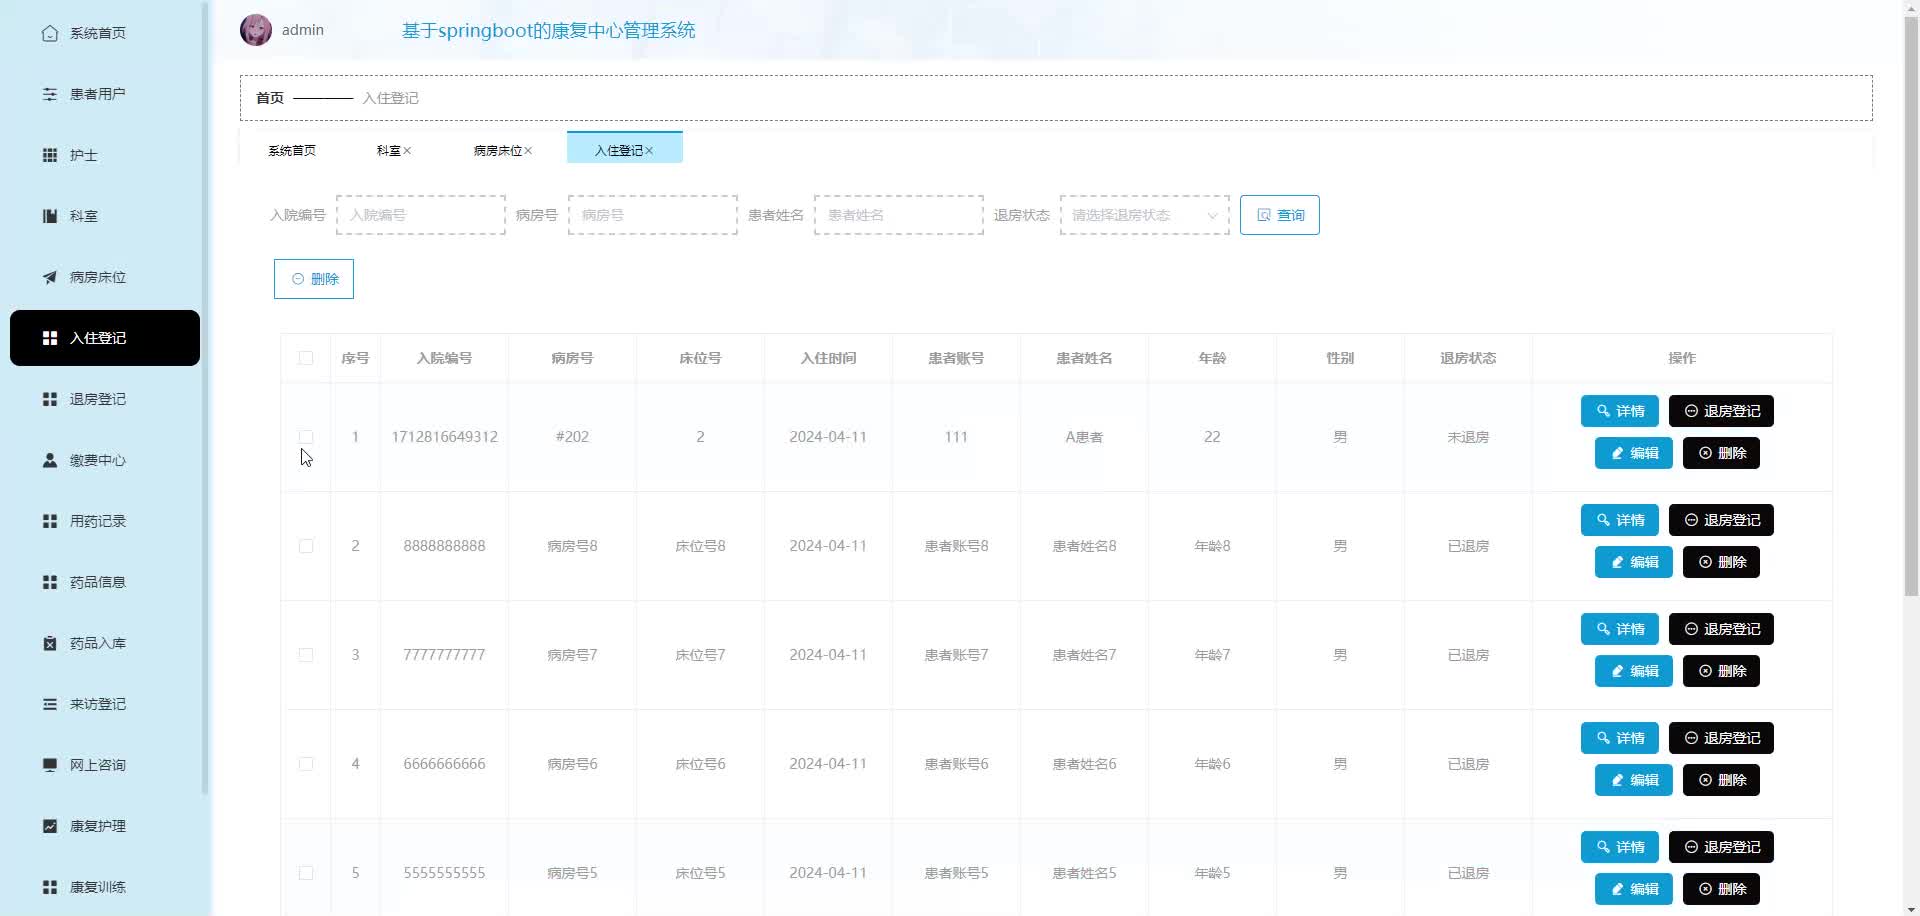Click the 病房号 input field
Viewport: 1920px width, 916px height.
(653, 215)
